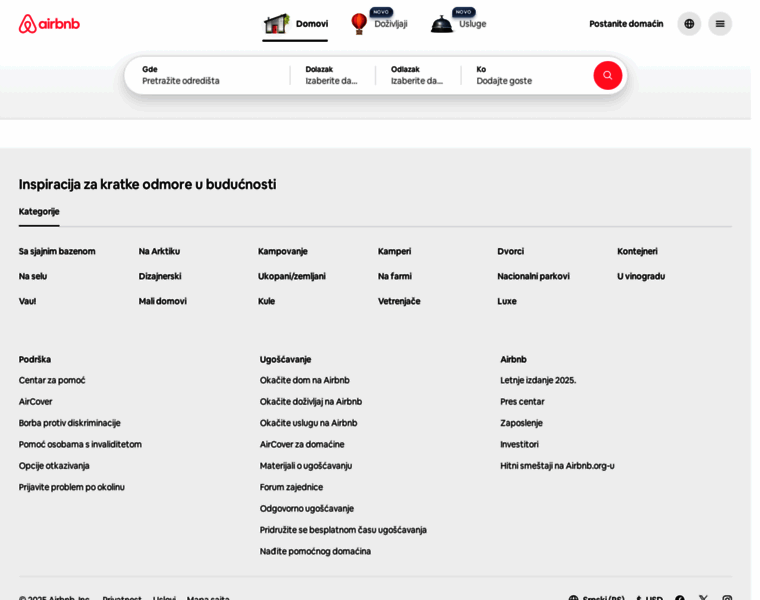
Task: Click Okačite doživljaj na Airbnb link
Action: pyautogui.click(x=311, y=402)
